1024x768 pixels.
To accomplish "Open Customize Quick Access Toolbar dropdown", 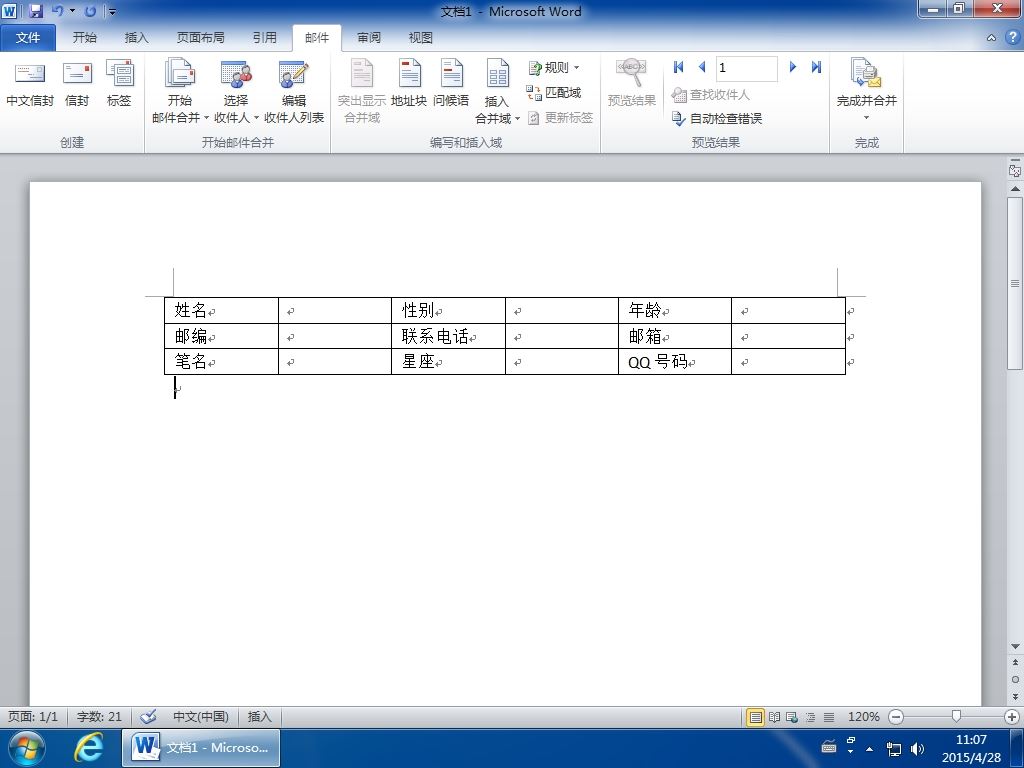I will [112, 12].
